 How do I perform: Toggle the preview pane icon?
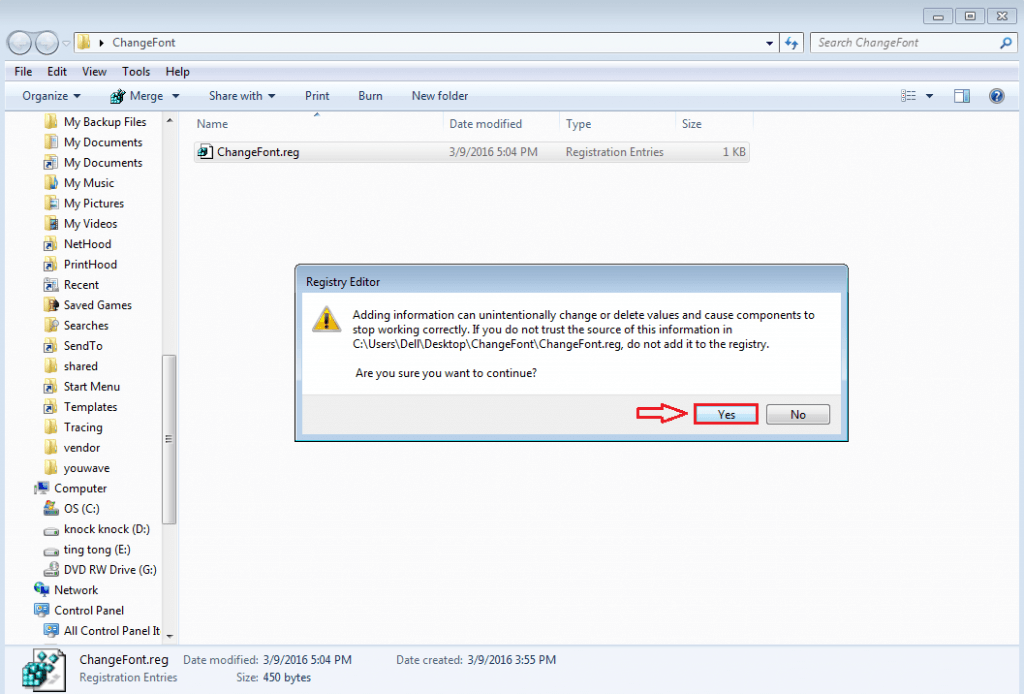tap(961, 96)
